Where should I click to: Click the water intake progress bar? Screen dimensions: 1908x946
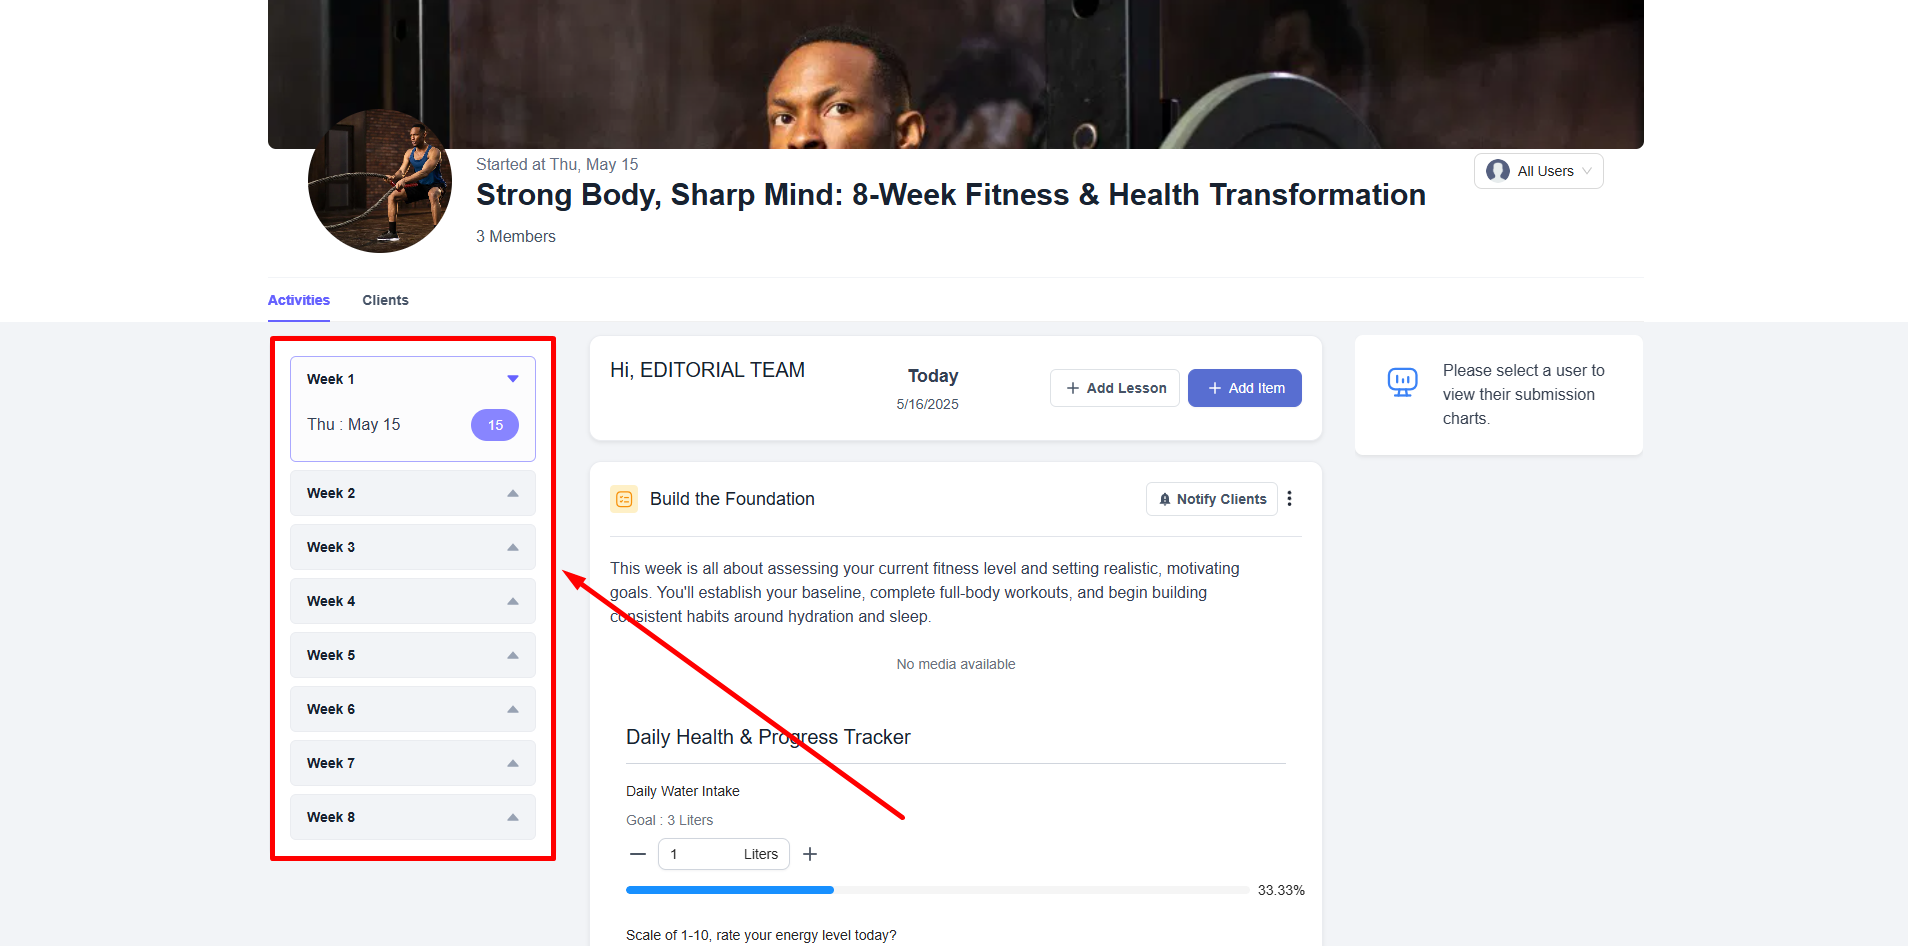pos(937,890)
